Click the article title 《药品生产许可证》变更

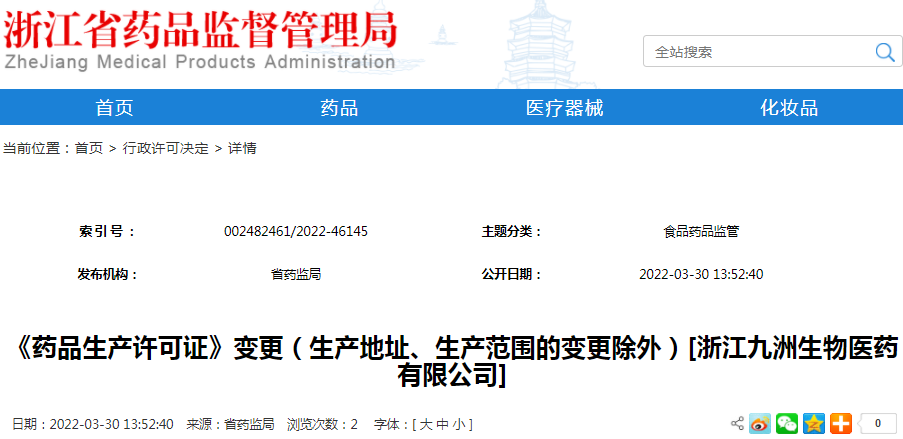452,362
